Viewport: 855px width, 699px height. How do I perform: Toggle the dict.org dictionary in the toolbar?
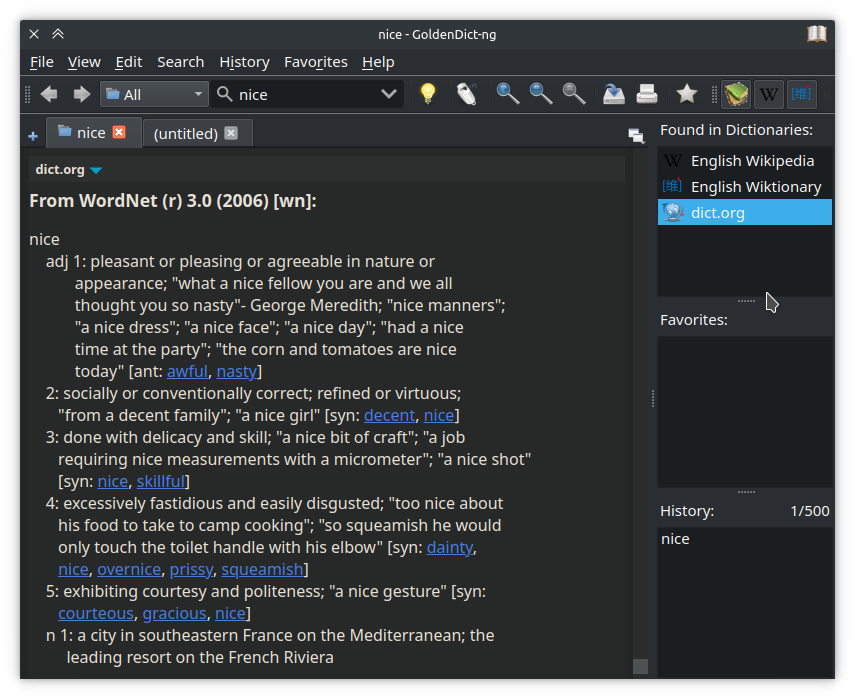(736, 94)
